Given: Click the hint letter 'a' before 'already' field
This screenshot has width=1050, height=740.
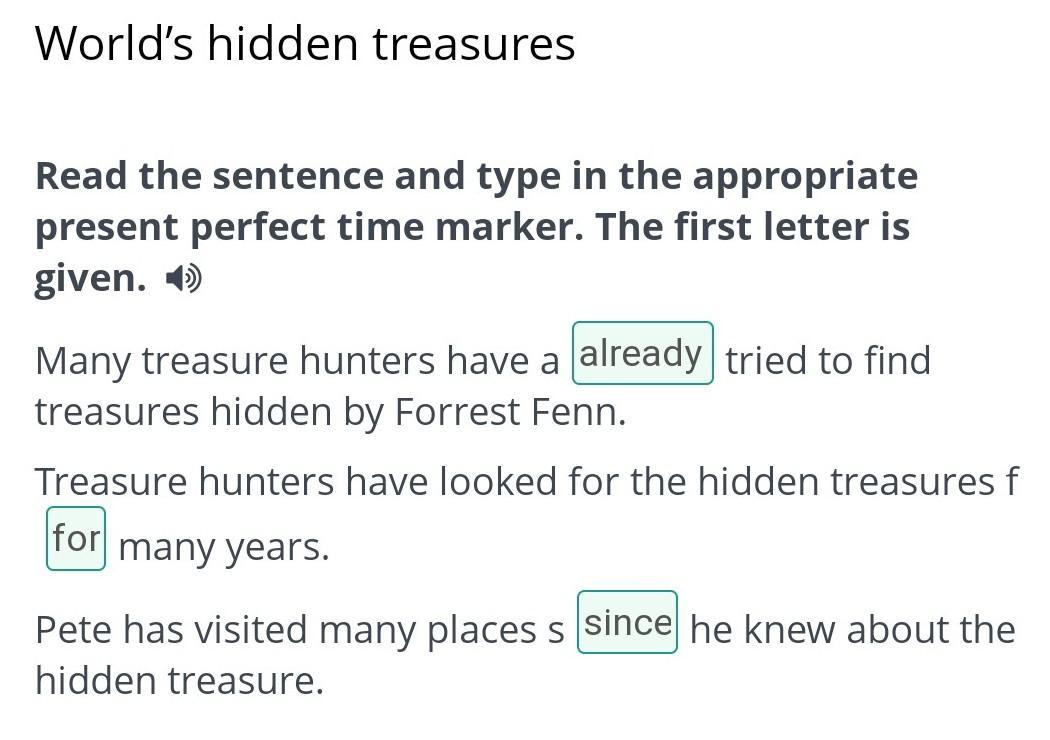Looking at the screenshot, I should click(550, 361).
